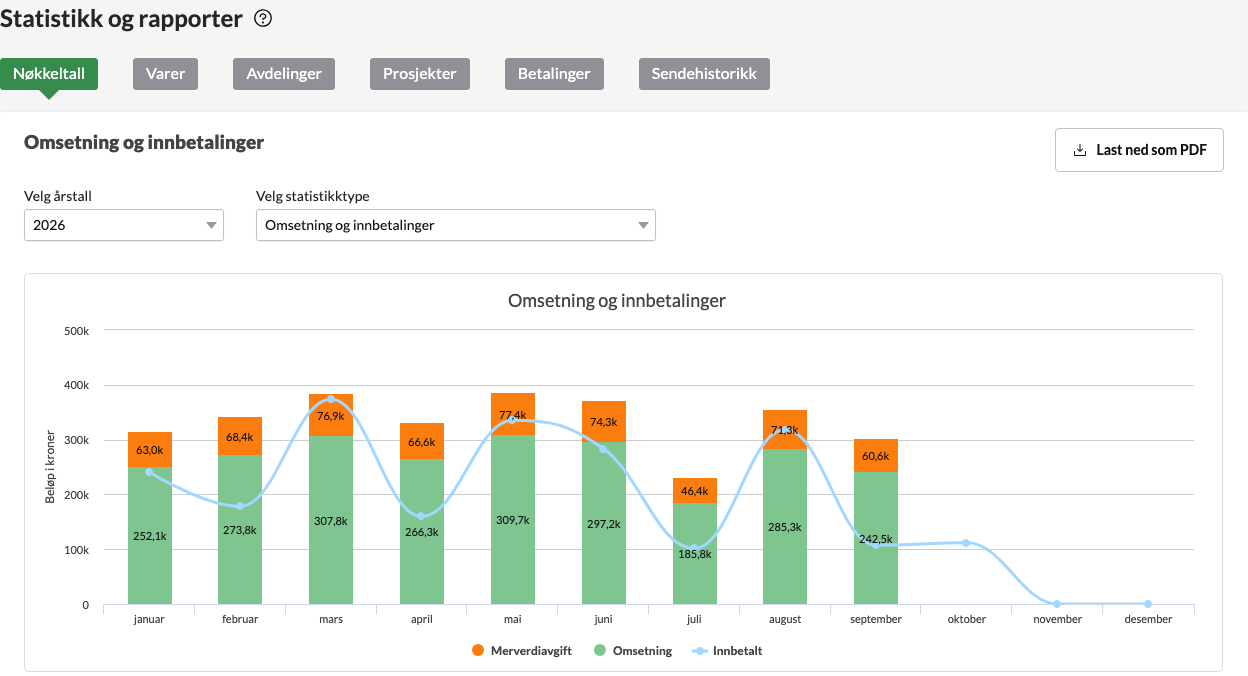Click the oktober x-axis label

point(967,619)
